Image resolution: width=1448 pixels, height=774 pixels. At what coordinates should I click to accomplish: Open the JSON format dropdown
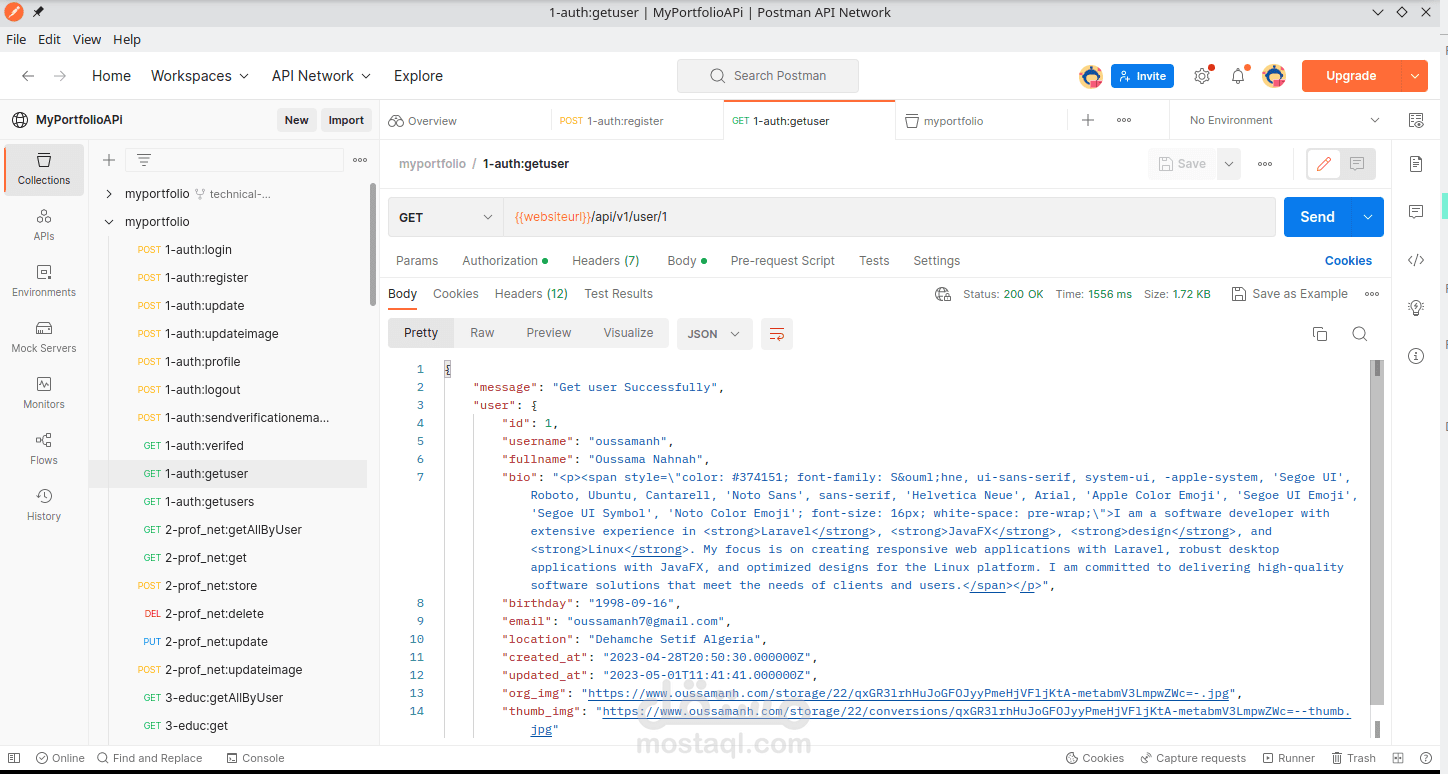coord(714,334)
